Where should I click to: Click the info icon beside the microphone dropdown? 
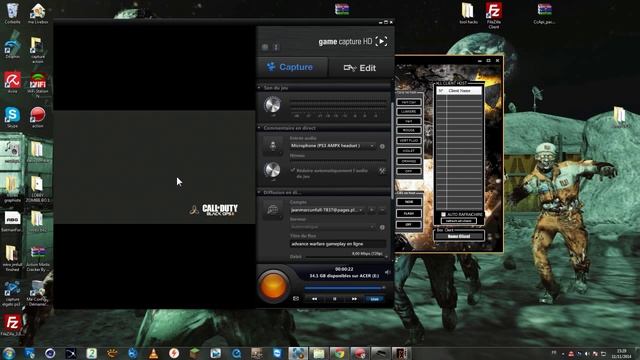(382, 146)
